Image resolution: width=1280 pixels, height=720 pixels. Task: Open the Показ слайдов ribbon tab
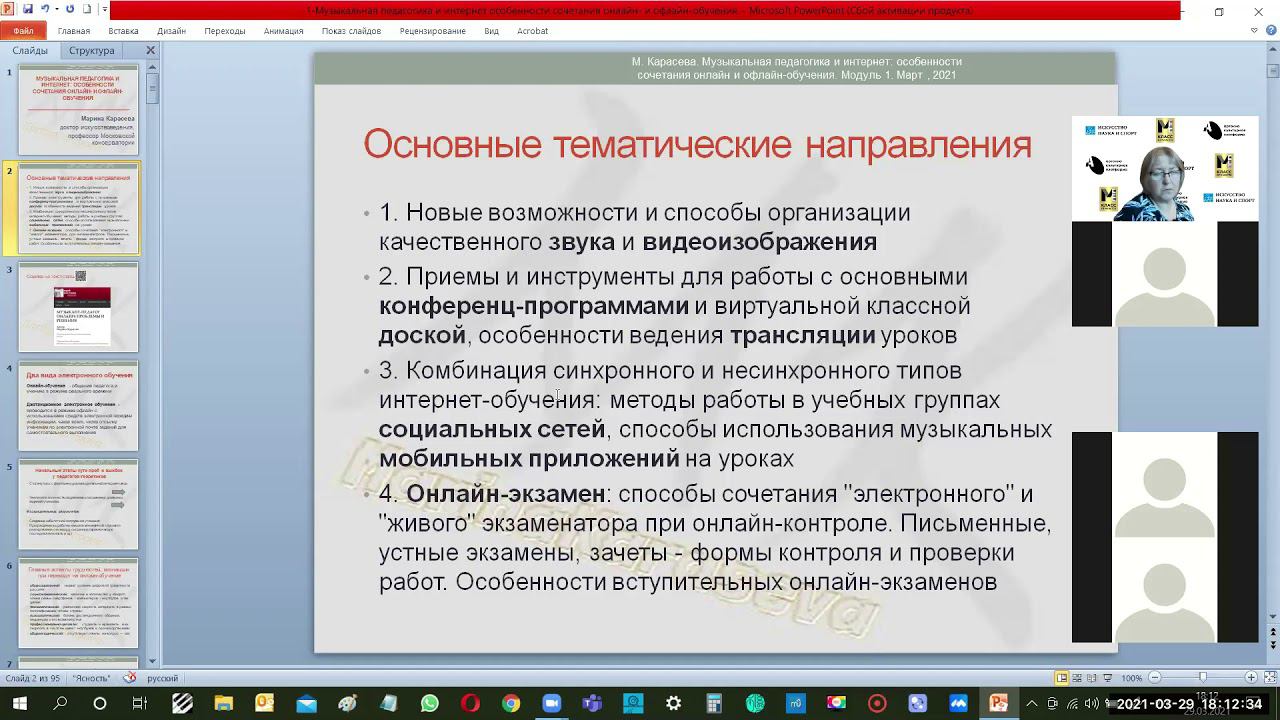351,31
